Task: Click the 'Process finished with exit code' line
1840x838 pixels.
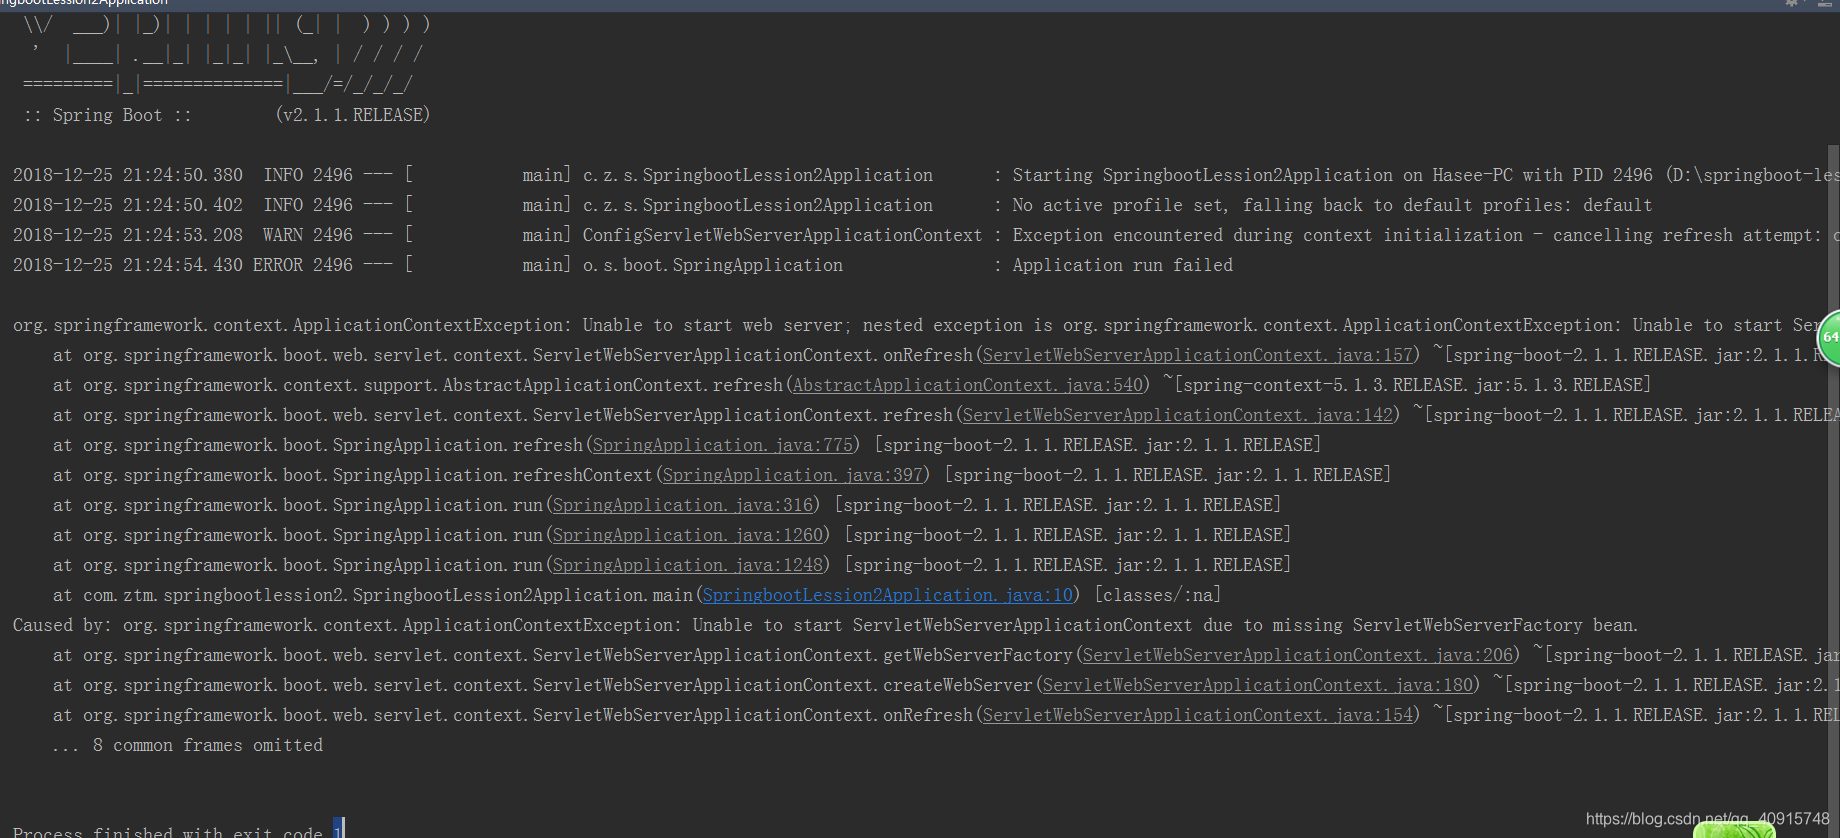Action: coord(177,831)
